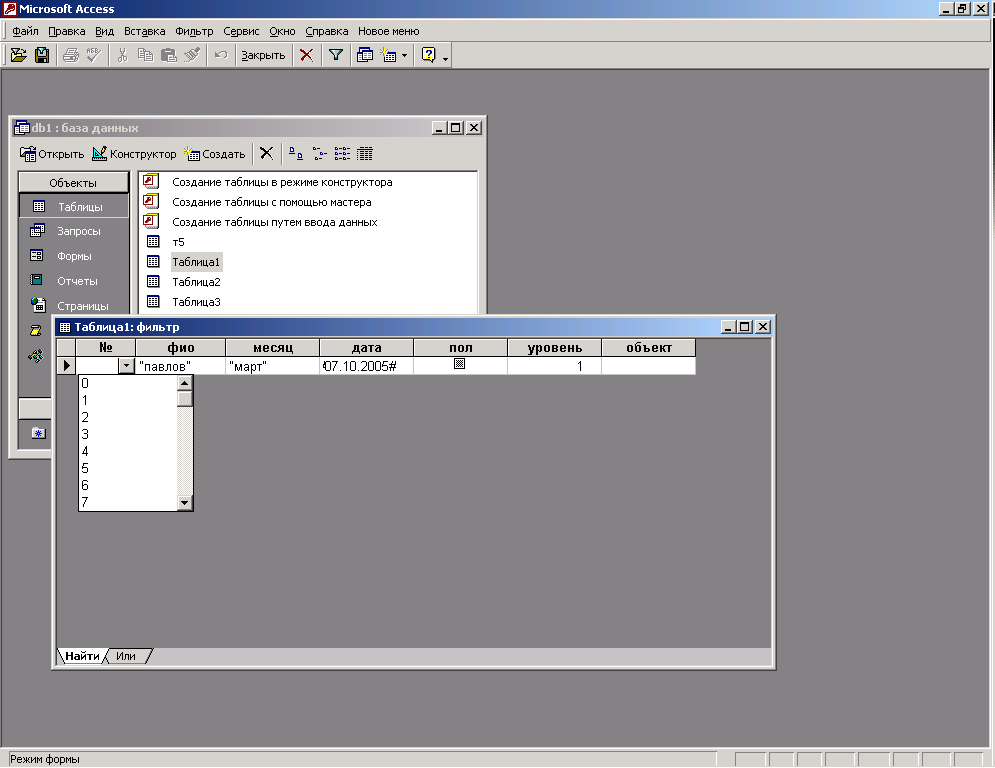Select the Macros icon in objects panel
Image resolution: width=995 pixels, height=768 pixels.
coord(36,330)
